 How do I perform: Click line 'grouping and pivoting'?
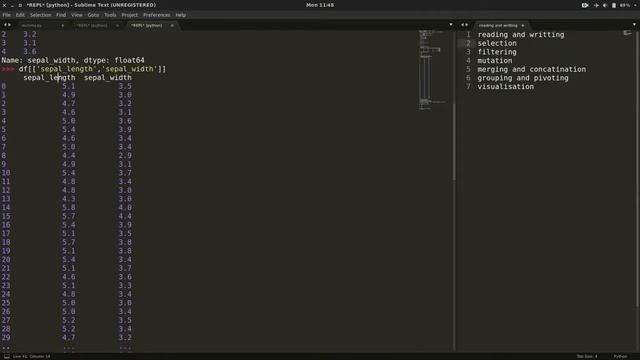(523, 78)
